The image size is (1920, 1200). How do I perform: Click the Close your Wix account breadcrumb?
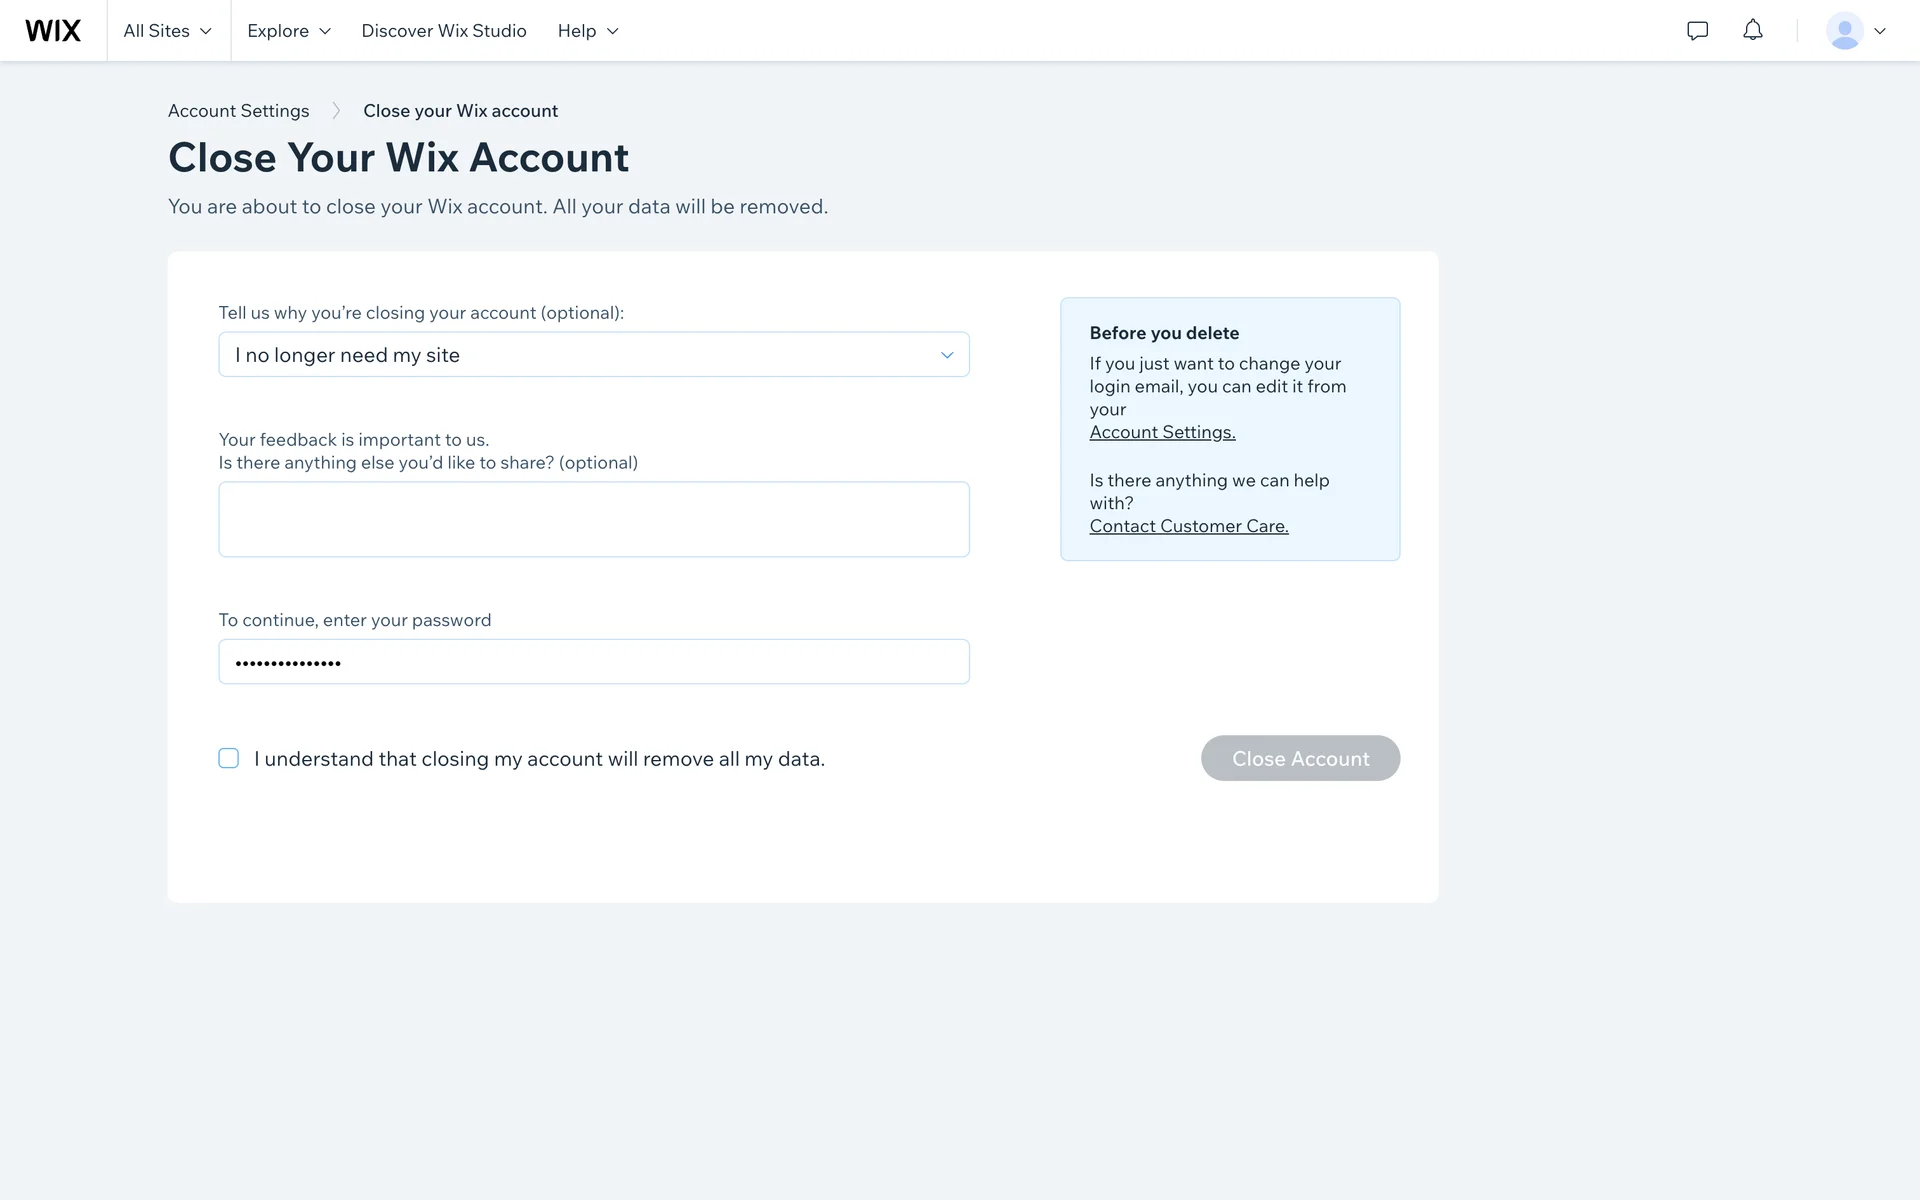460,111
